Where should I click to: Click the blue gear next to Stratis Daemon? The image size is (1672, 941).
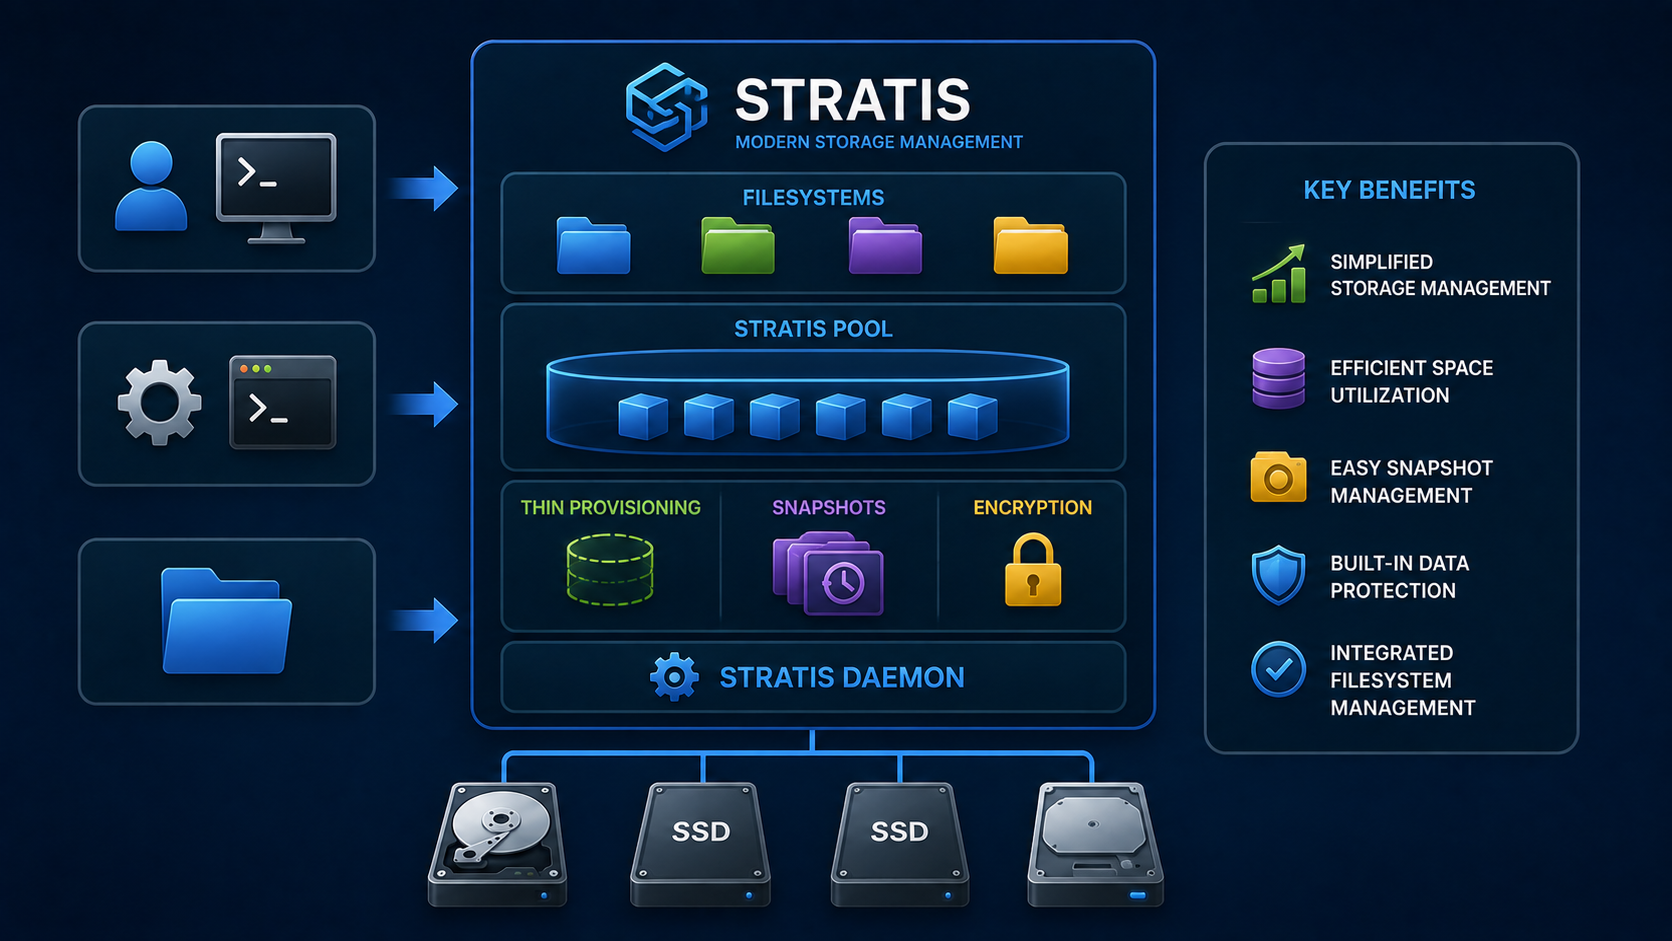coord(674,677)
